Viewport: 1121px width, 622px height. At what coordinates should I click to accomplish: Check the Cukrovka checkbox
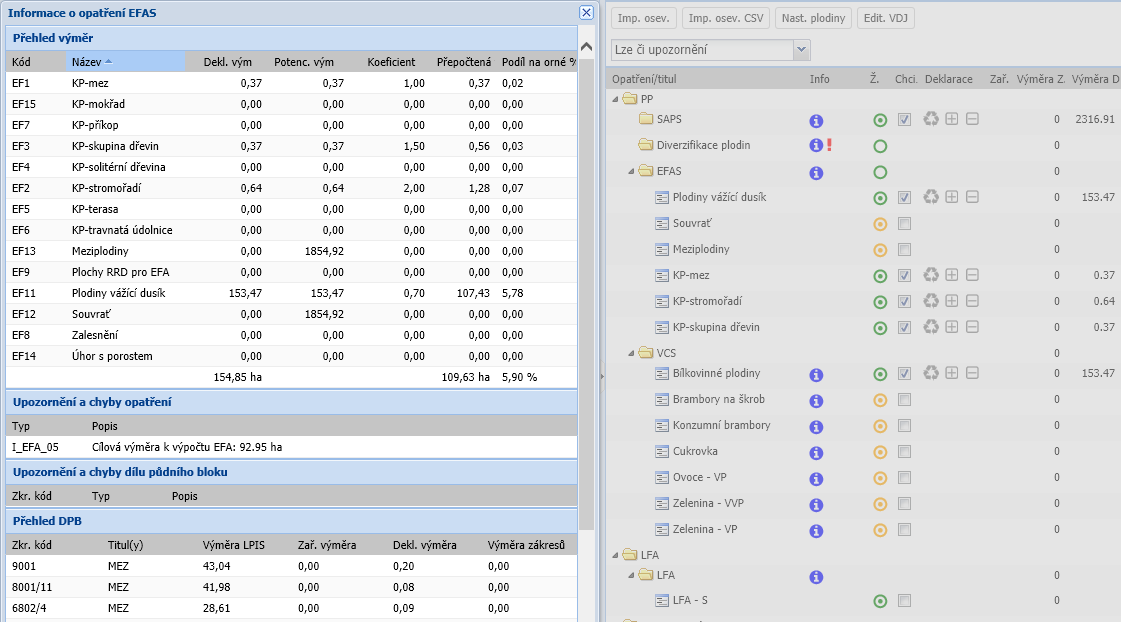[904, 452]
